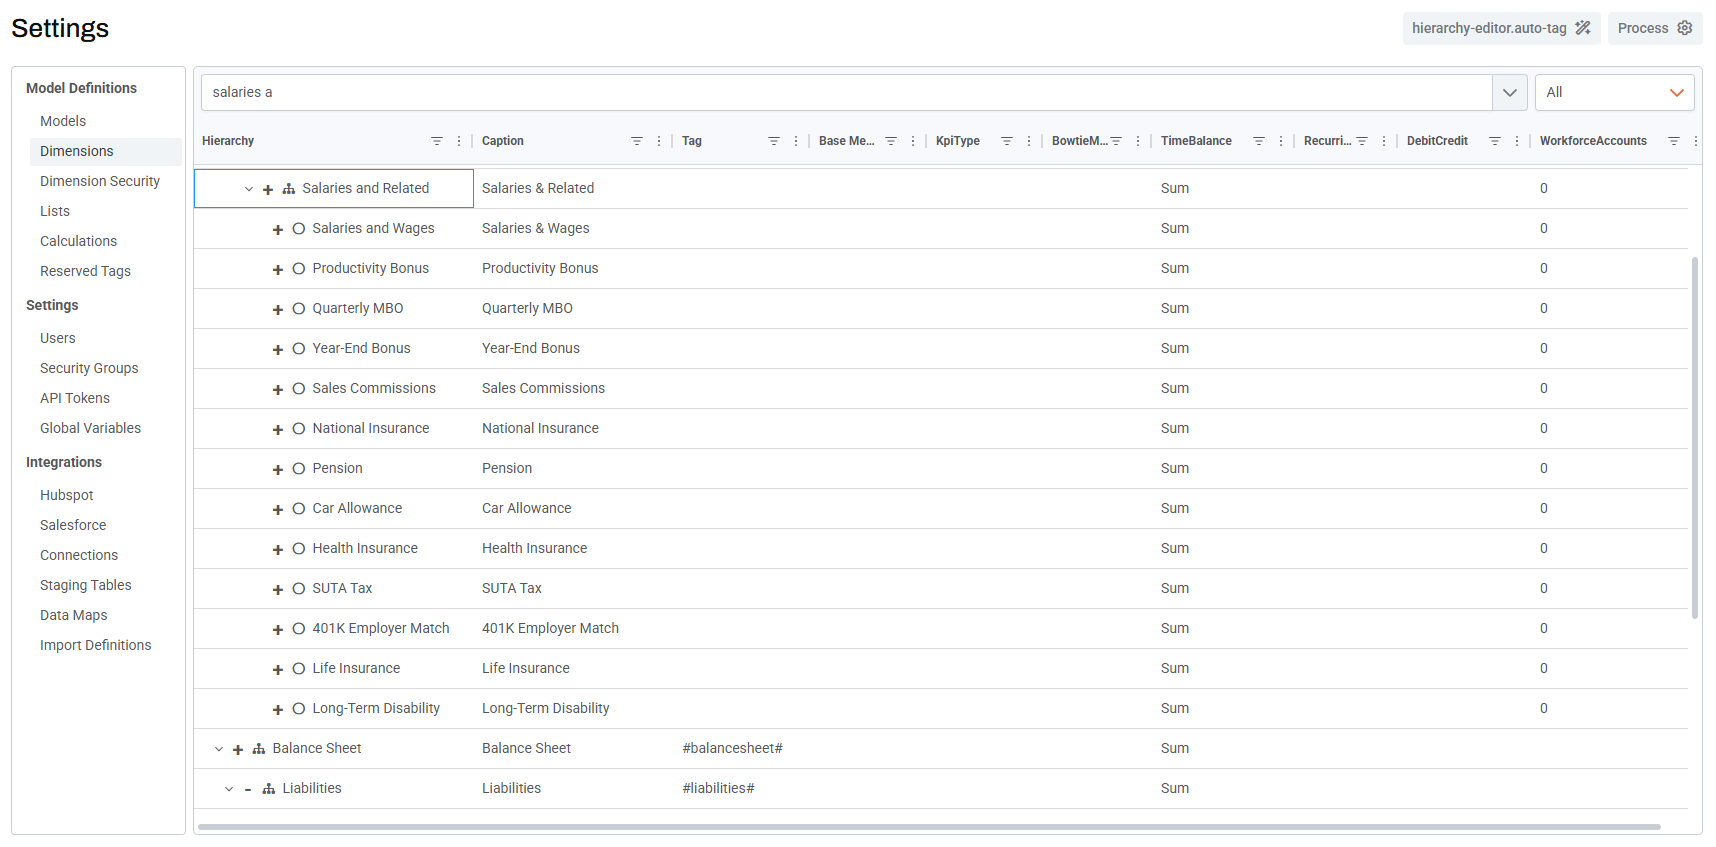The image size is (1716, 847).
Task: Open filter icon on TimeBalance column
Action: pyautogui.click(x=1259, y=141)
